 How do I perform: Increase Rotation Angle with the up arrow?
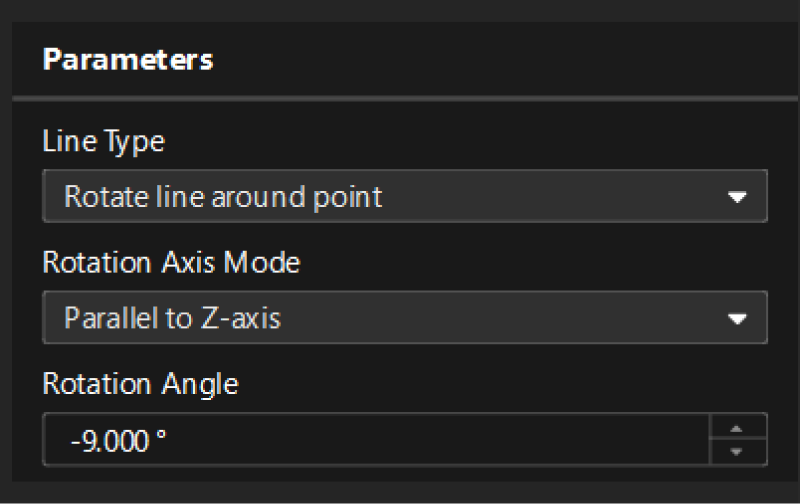point(738,428)
